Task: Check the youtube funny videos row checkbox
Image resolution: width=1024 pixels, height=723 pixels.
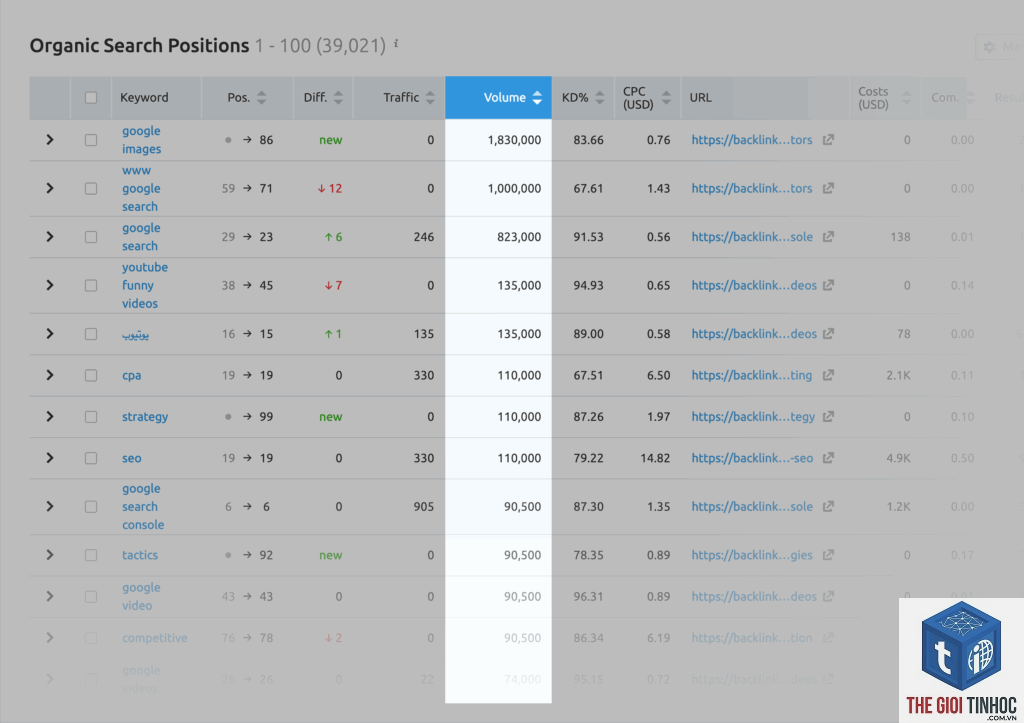Action: (x=91, y=285)
